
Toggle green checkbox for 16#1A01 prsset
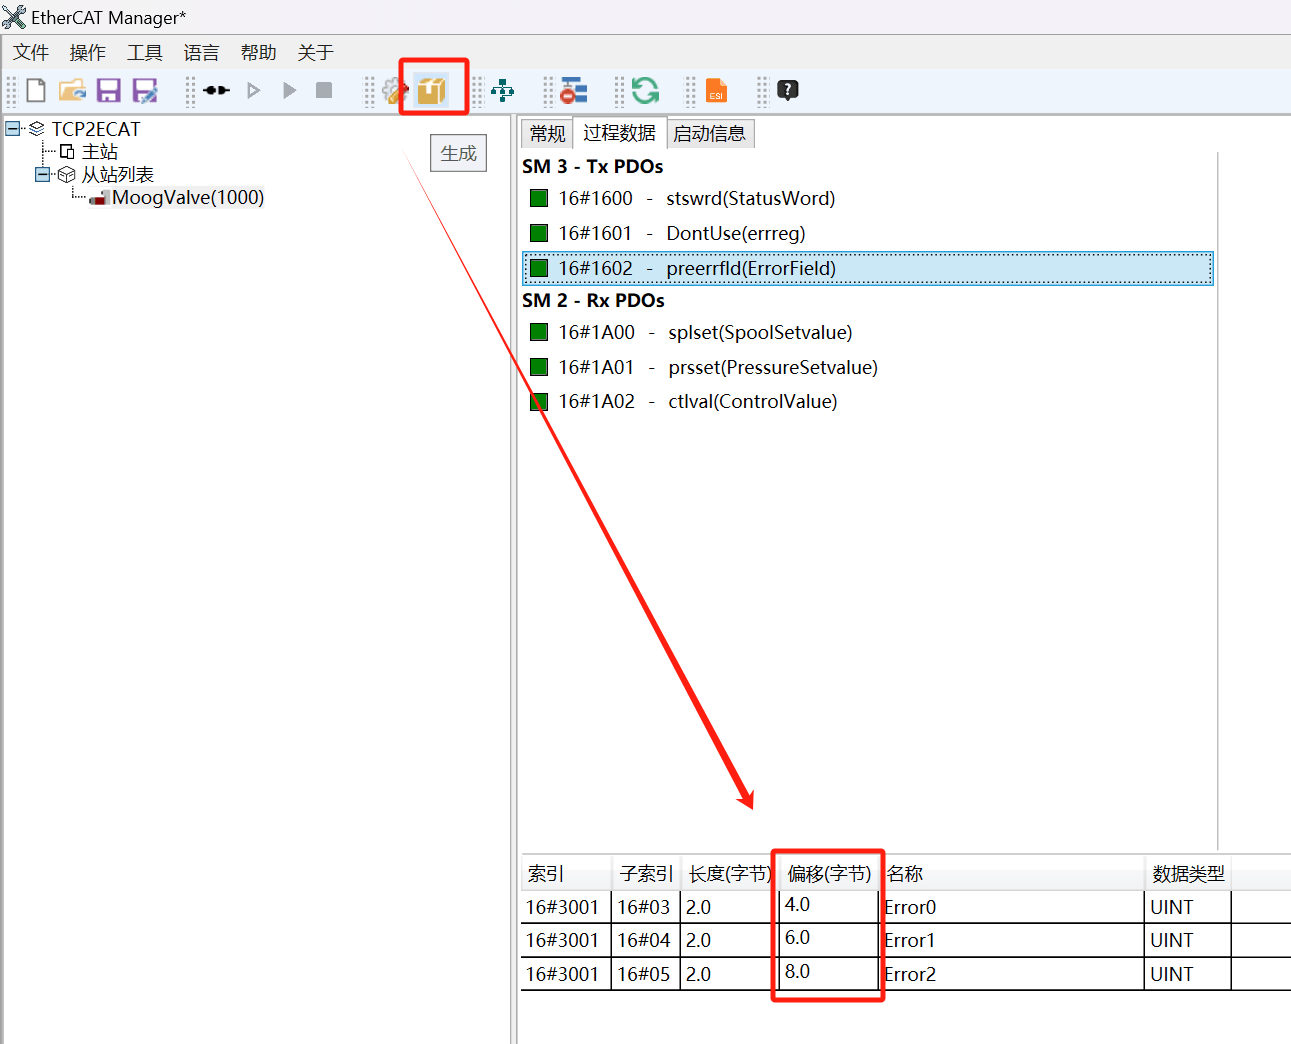coord(539,367)
